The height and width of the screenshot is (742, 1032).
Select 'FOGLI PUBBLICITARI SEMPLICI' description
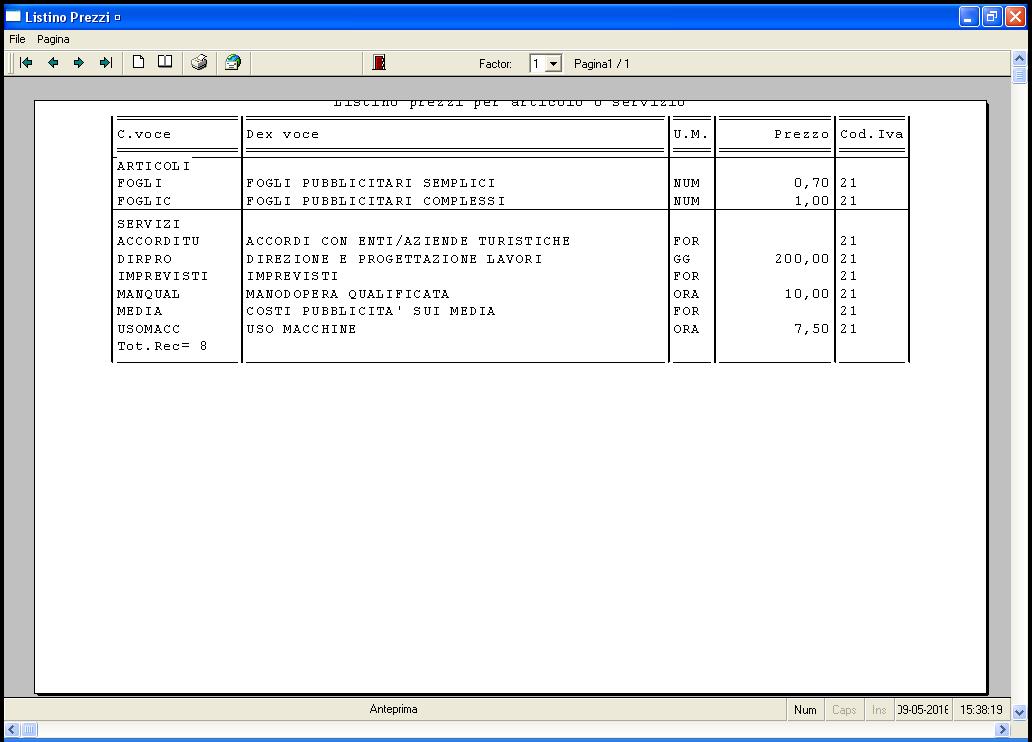[x=371, y=183]
